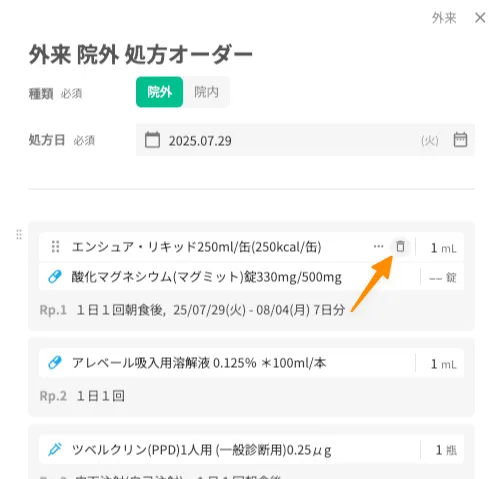The width and height of the screenshot is (503, 479).
Task: Select the 院外 prescription type
Action: coord(159,92)
